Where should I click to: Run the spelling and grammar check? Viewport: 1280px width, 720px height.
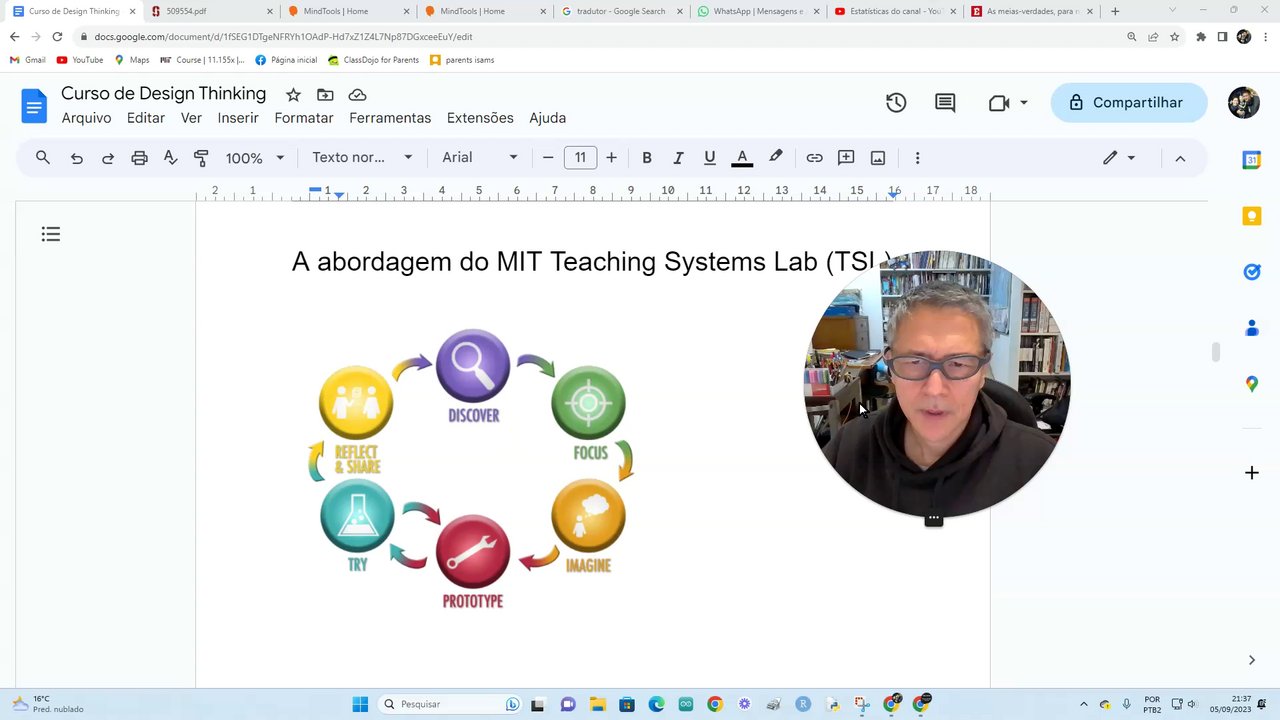170,158
